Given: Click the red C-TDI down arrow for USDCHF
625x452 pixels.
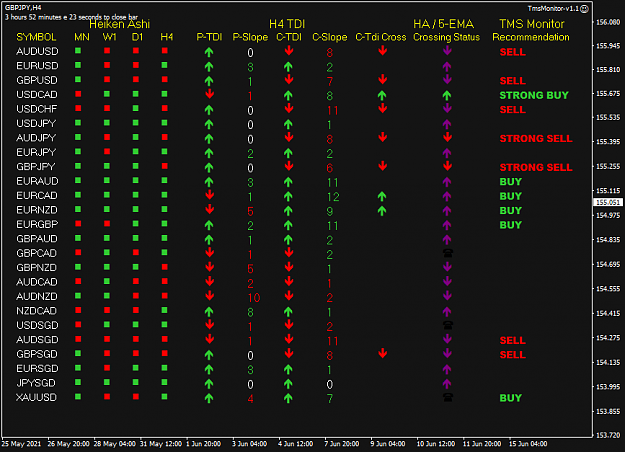Looking at the screenshot, I should 289,108.
